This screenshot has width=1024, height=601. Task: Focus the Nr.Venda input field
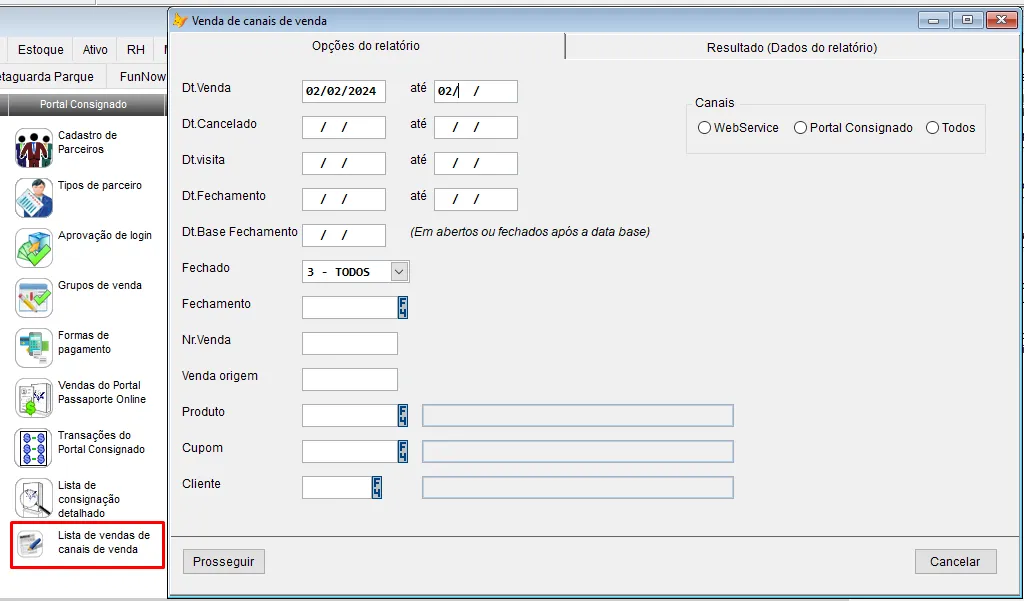[x=349, y=344]
